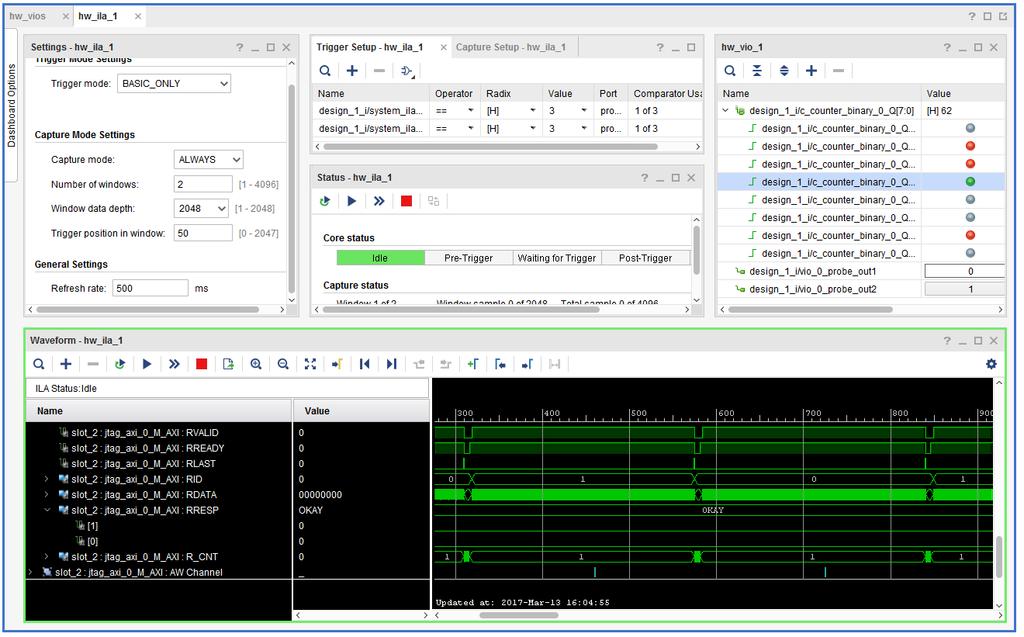
Task: Add marker in Waveform toolbar
Action: (x=473, y=364)
